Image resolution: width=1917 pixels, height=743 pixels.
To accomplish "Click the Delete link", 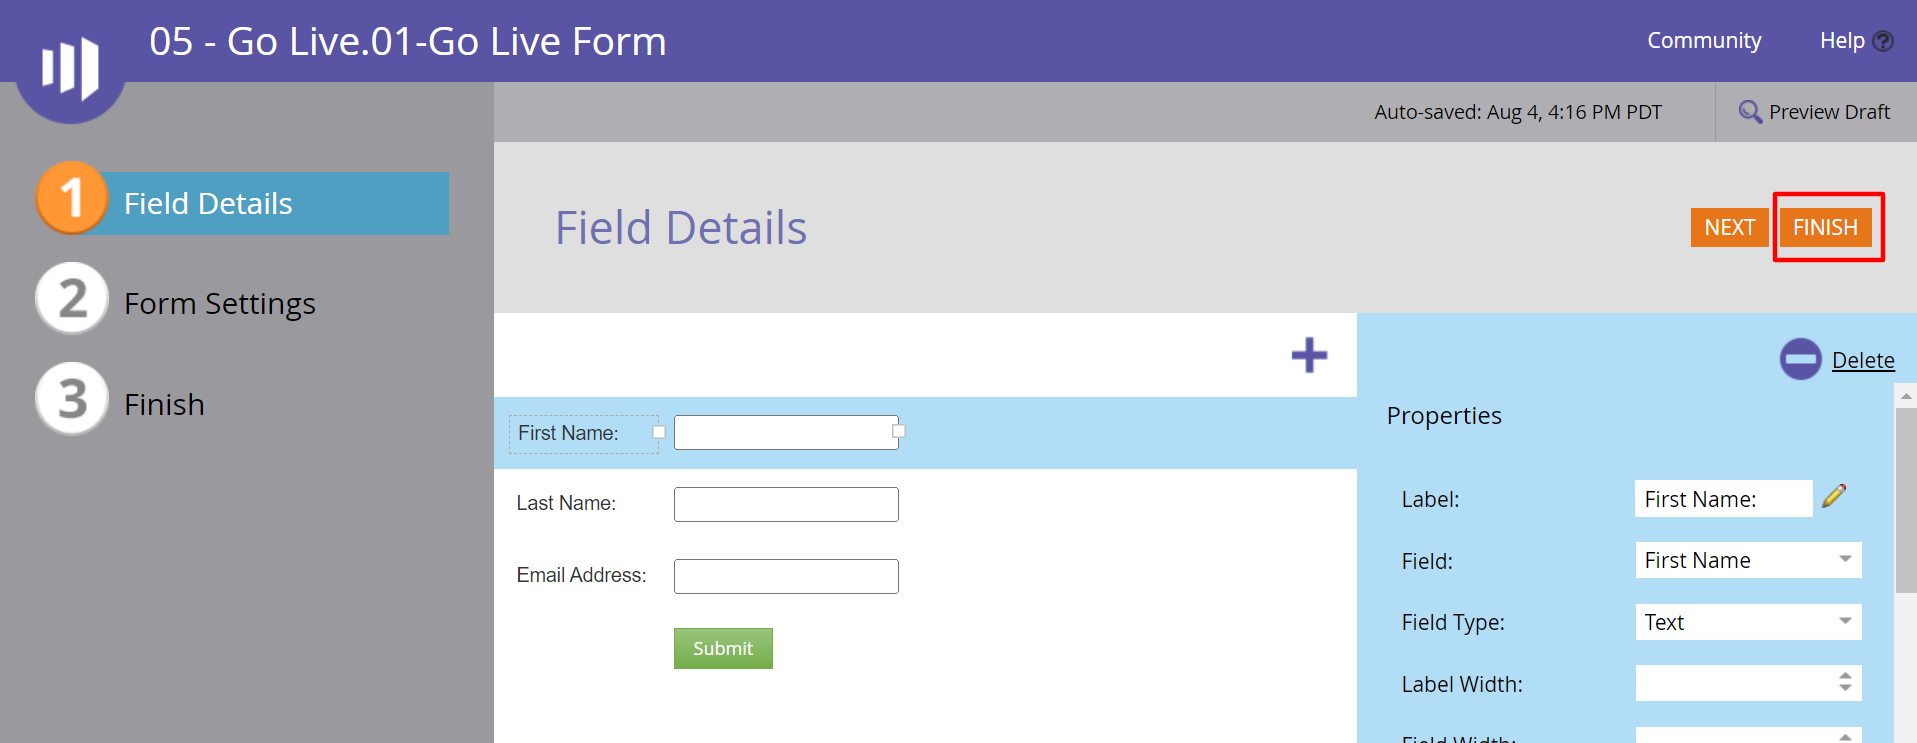I will coord(1863,360).
